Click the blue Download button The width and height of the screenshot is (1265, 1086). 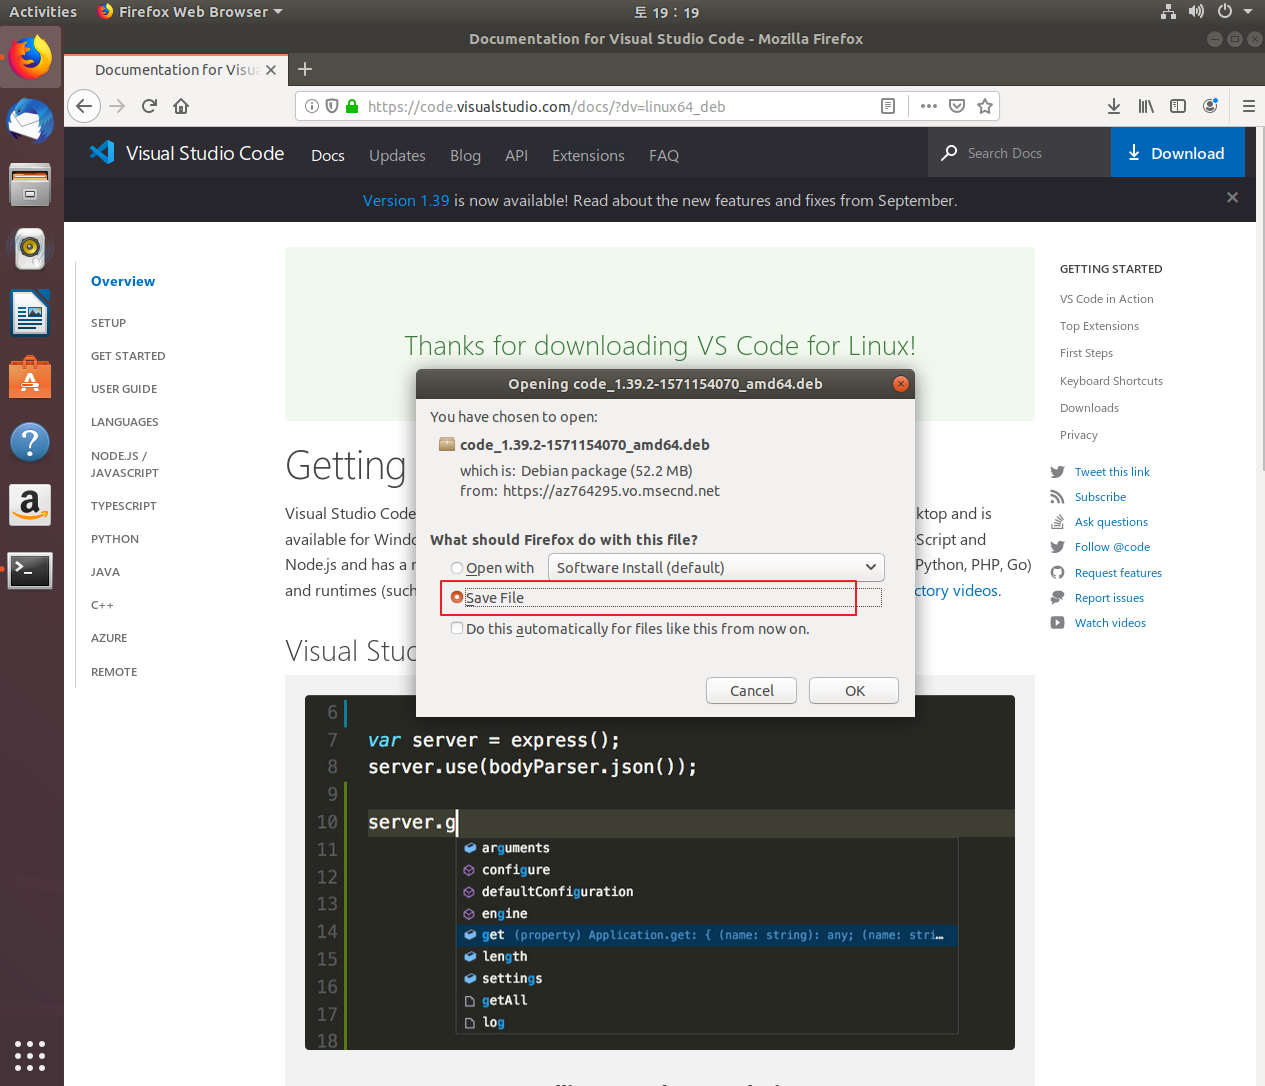1178,153
